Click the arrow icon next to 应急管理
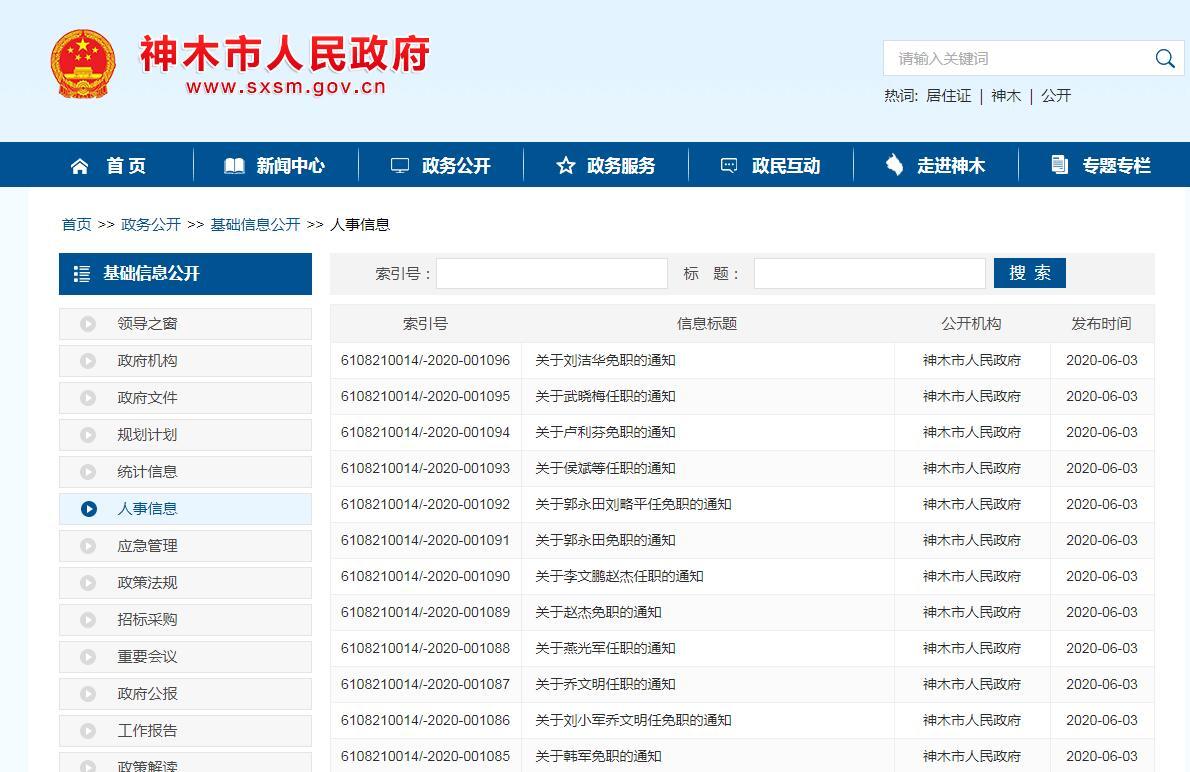Viewport: 1190px width, 772px height. pyautogui.click(x=88, y=546)
